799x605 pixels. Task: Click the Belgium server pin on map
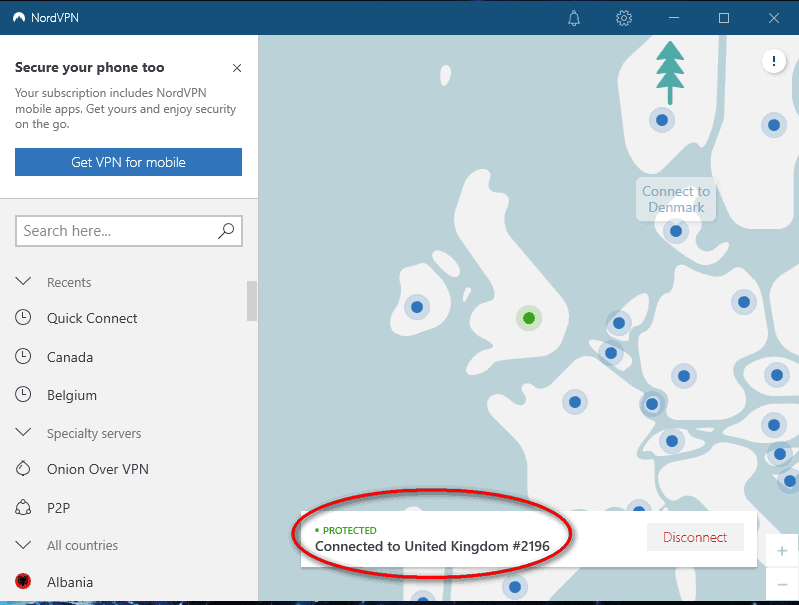pyautogui.click(x=611, y=353)
